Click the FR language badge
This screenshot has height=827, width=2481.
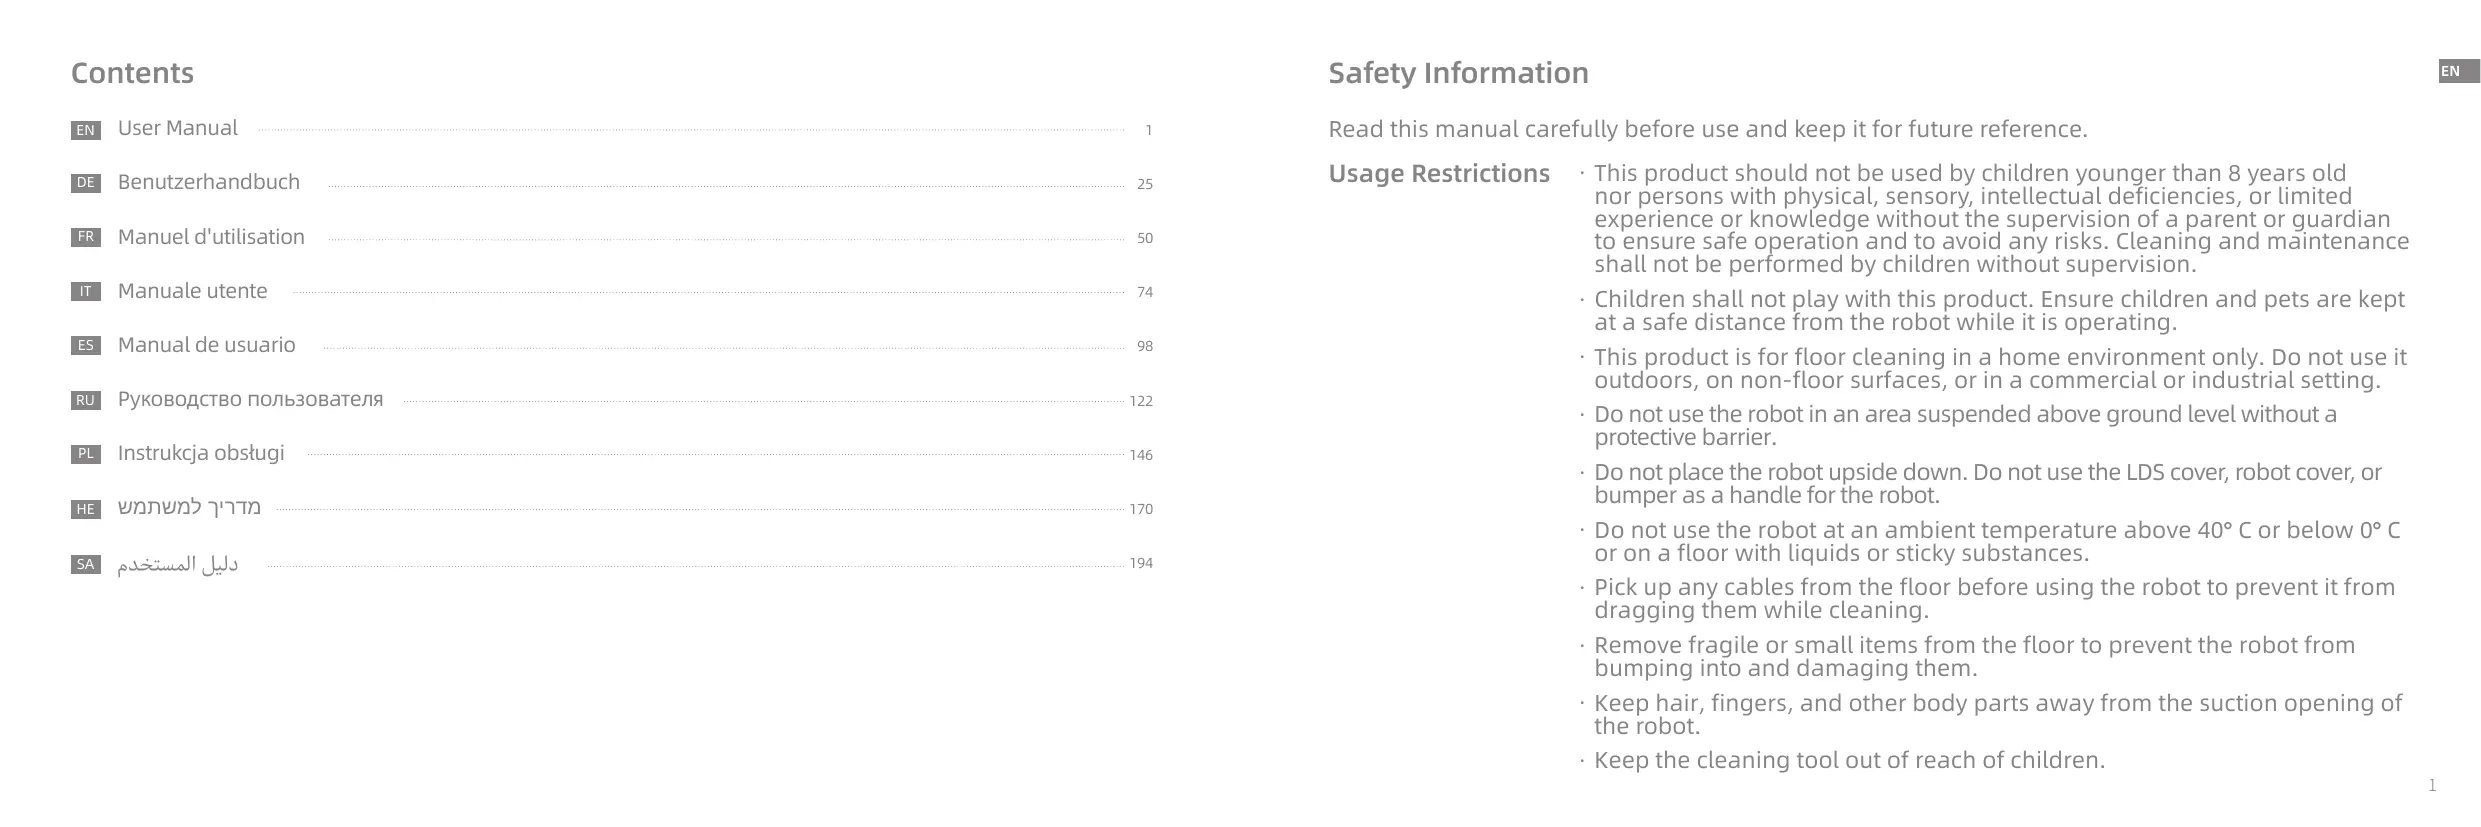pos(86,237)
